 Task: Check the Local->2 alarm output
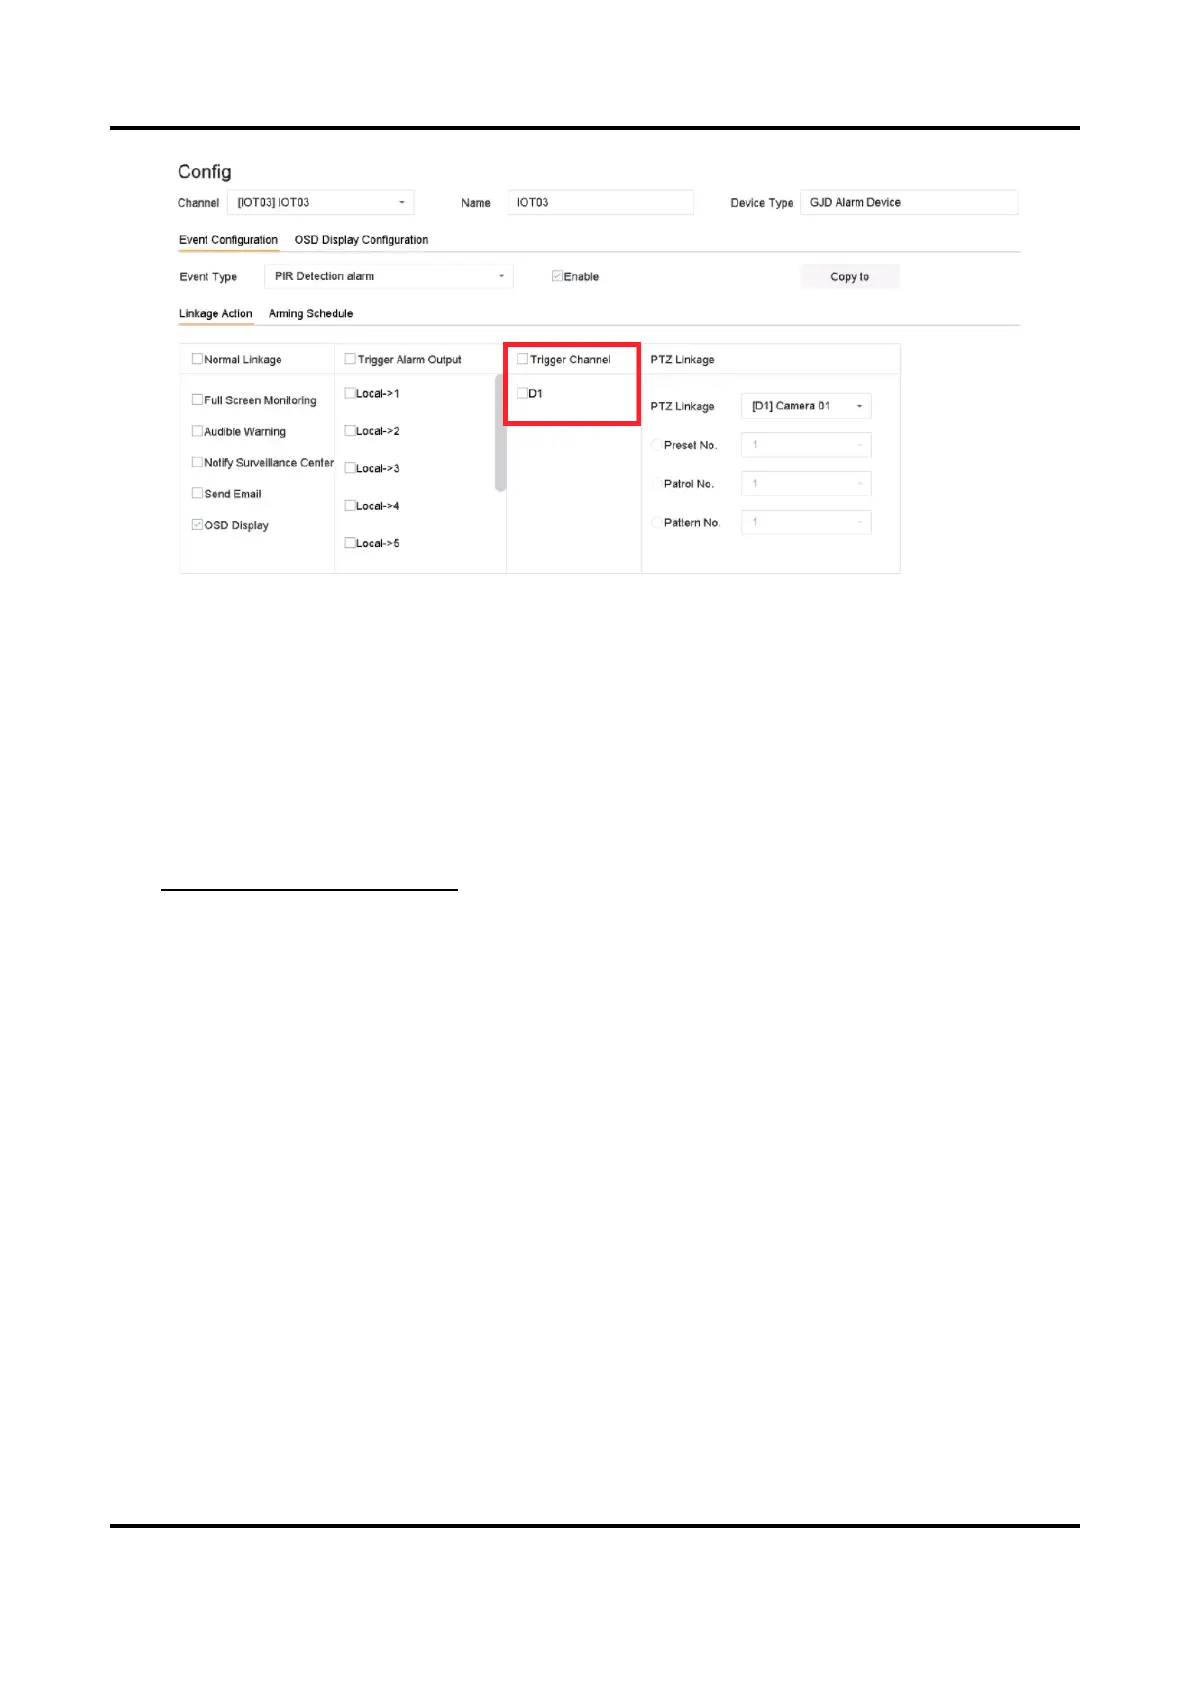[x=350, y=431]
